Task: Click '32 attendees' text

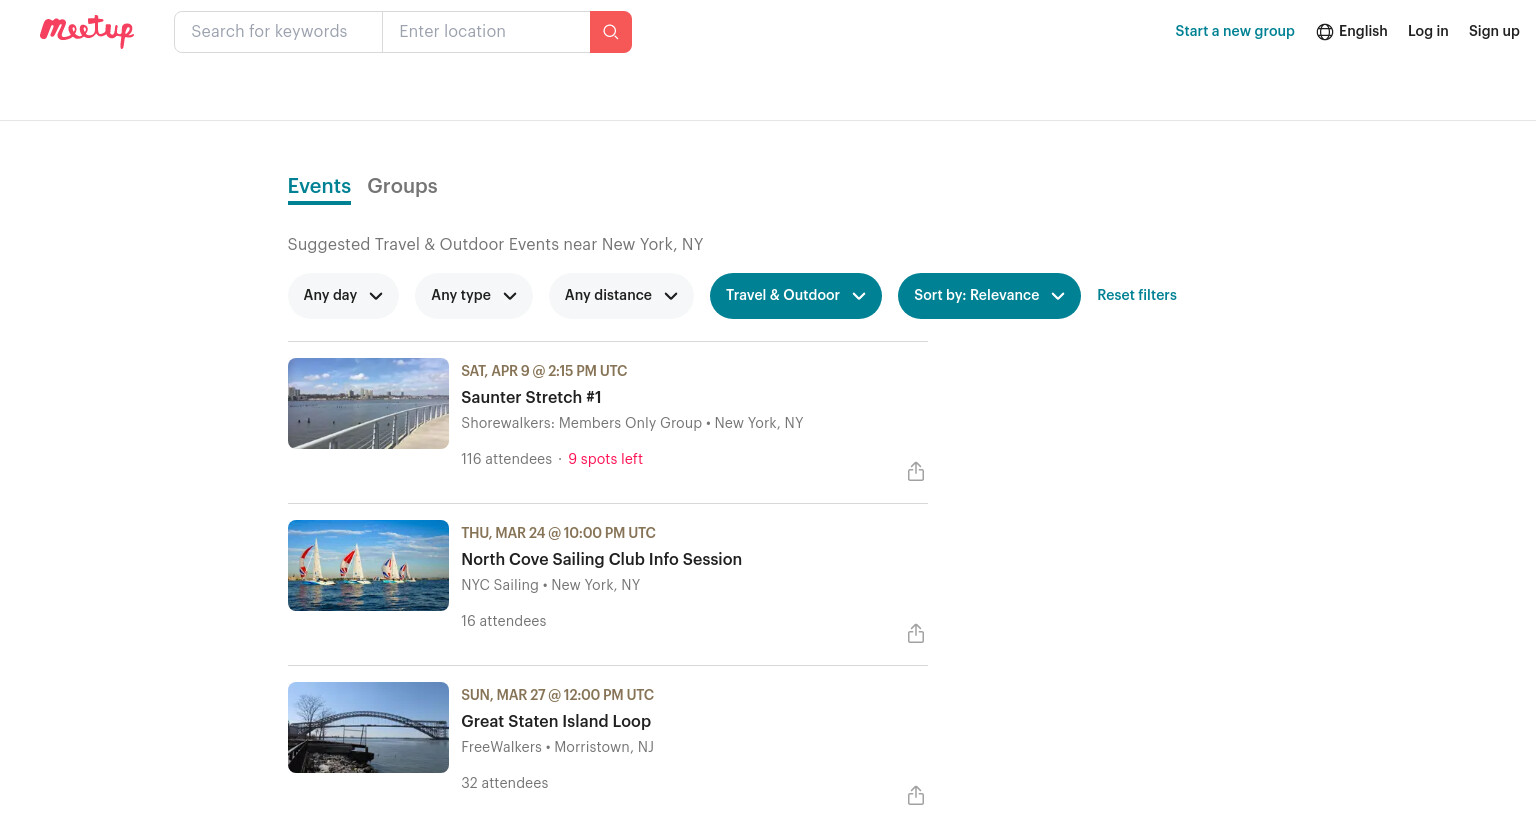Action: pos(504,783)
